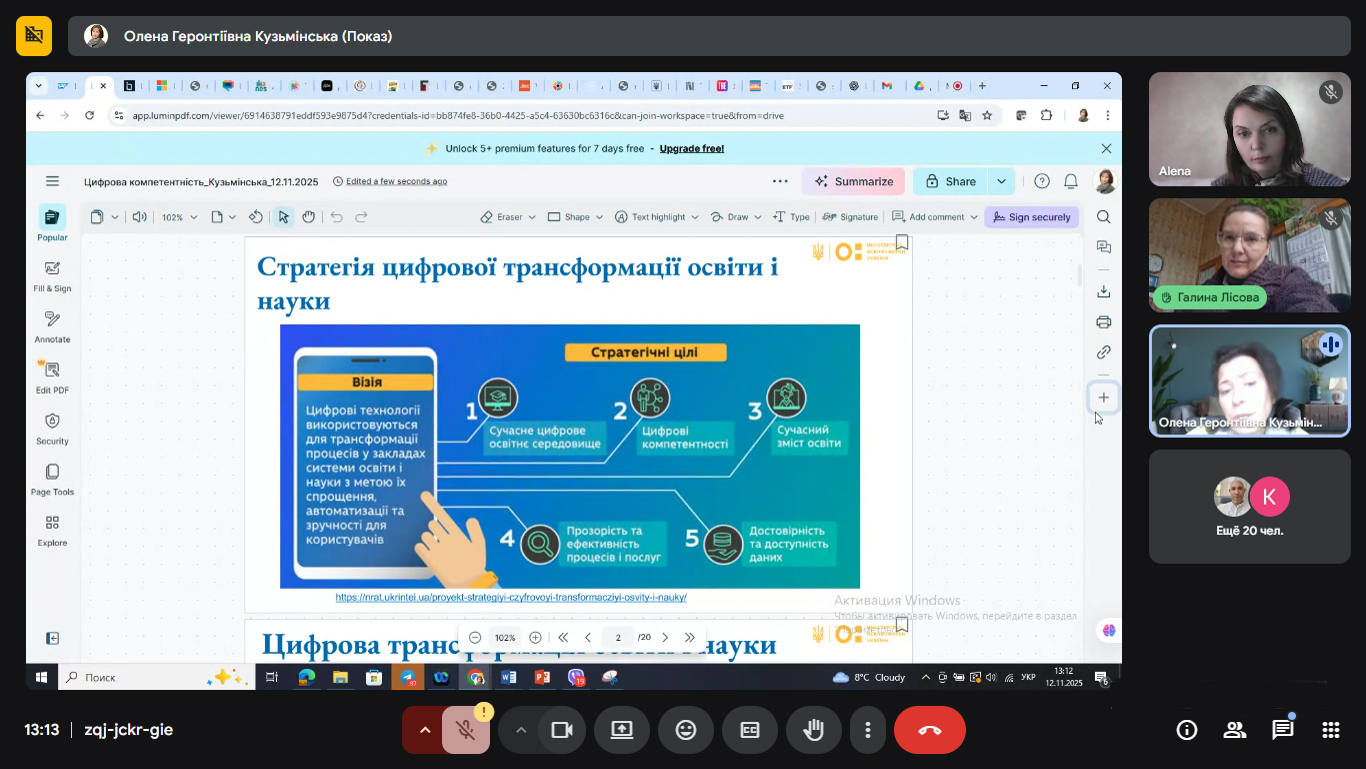Select the Annotate tool in Lumin sidebar
The image size is (1366, 769).
[x=52, y=325]
